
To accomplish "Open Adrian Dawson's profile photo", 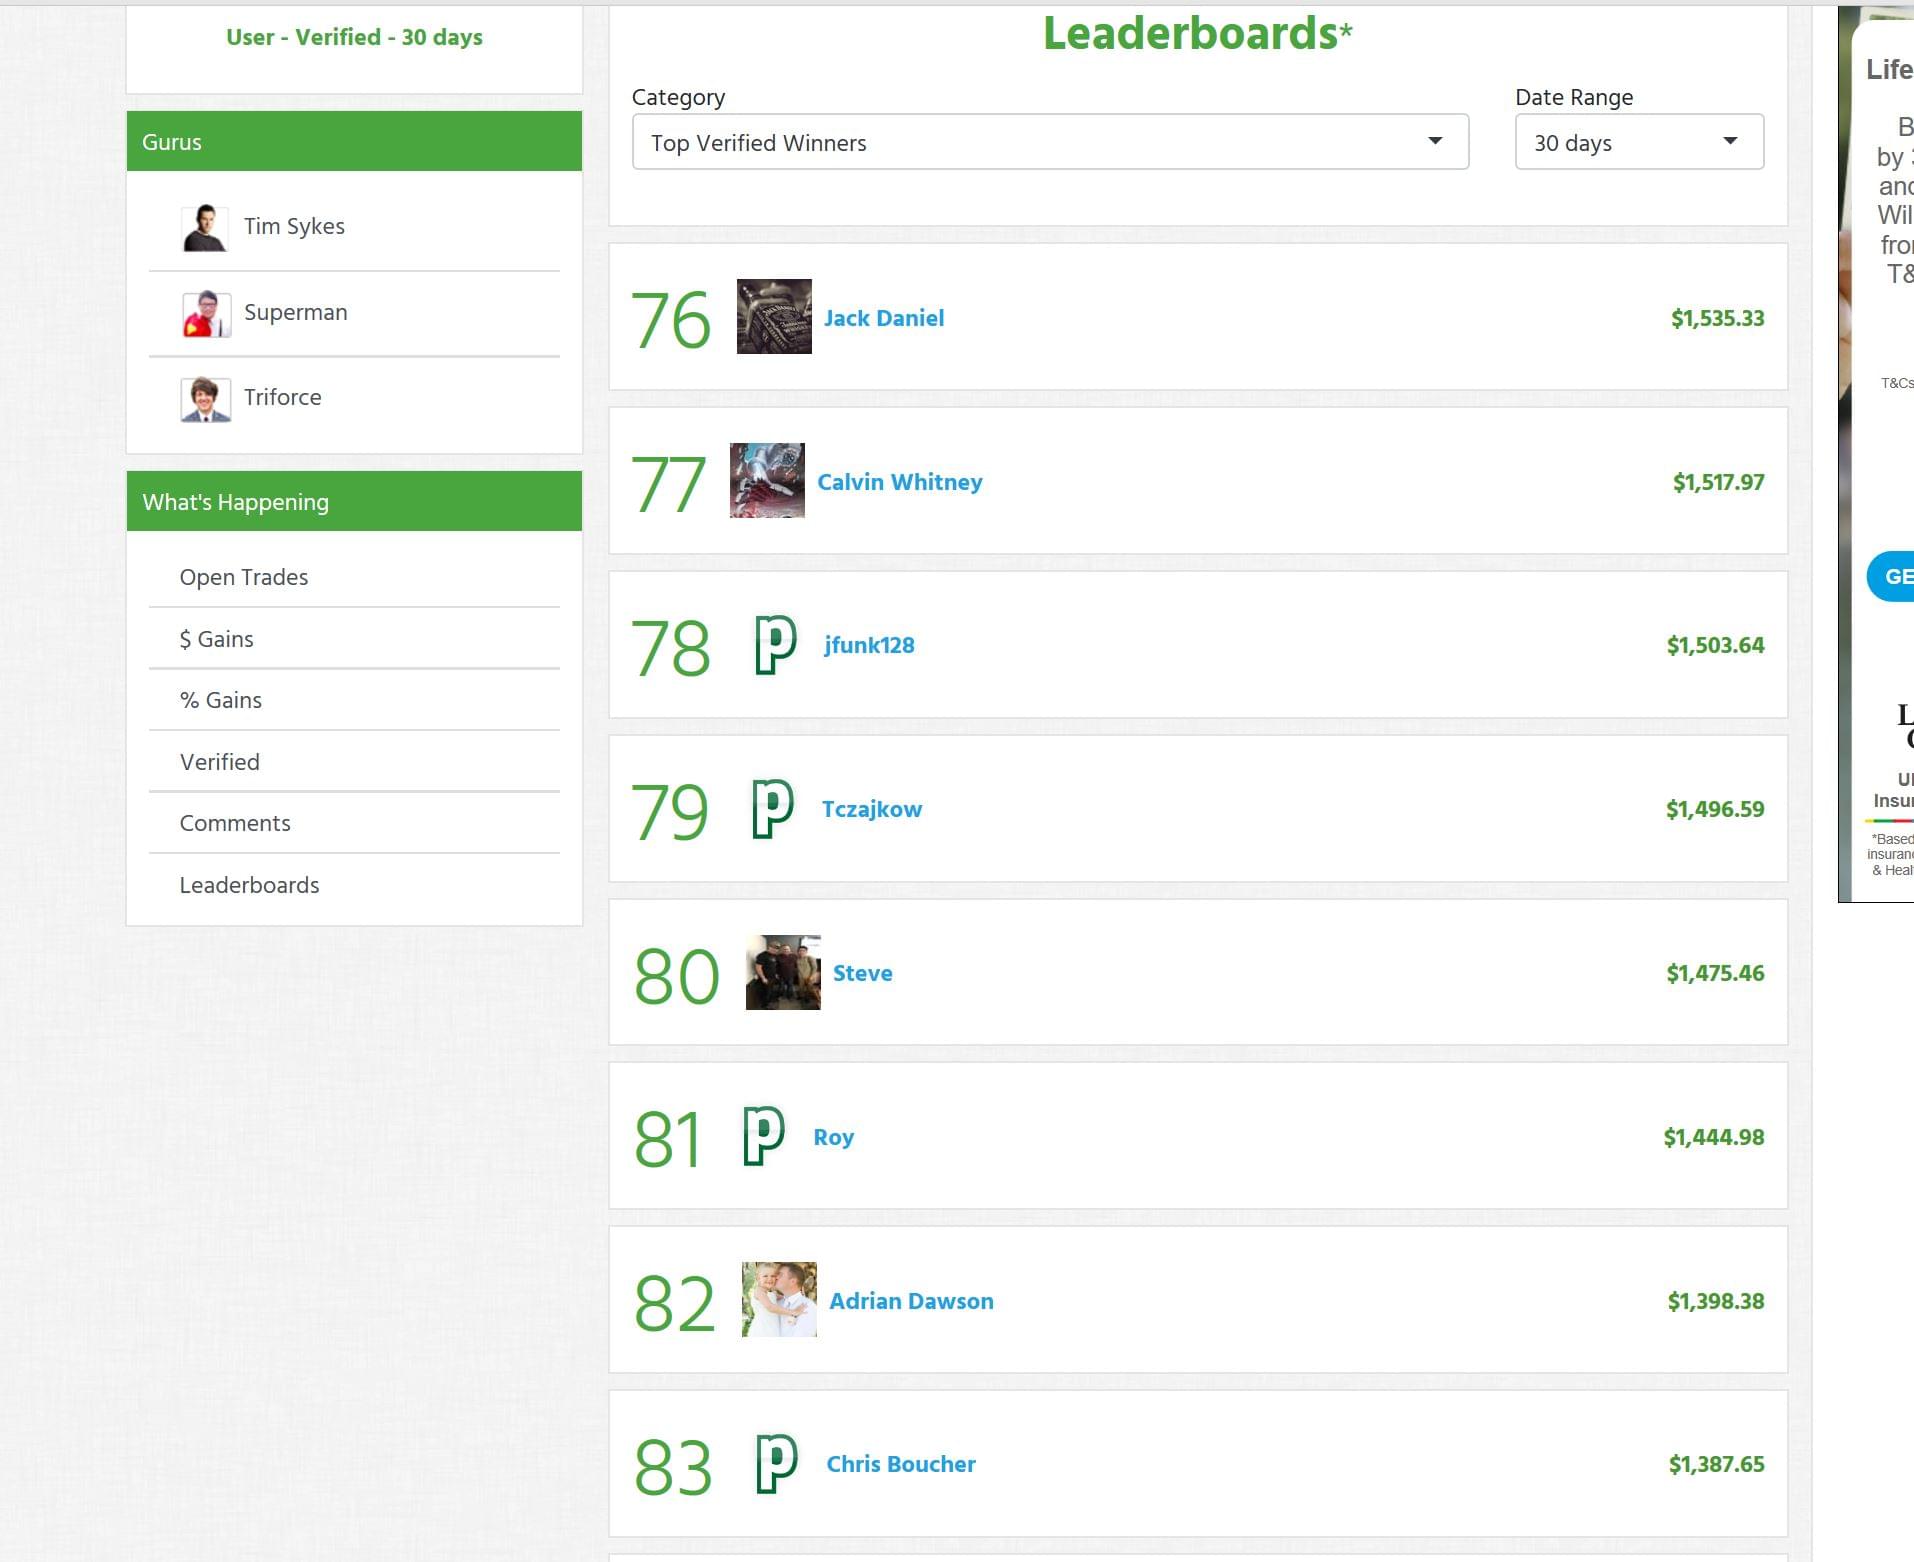I will click(779, 1299).
